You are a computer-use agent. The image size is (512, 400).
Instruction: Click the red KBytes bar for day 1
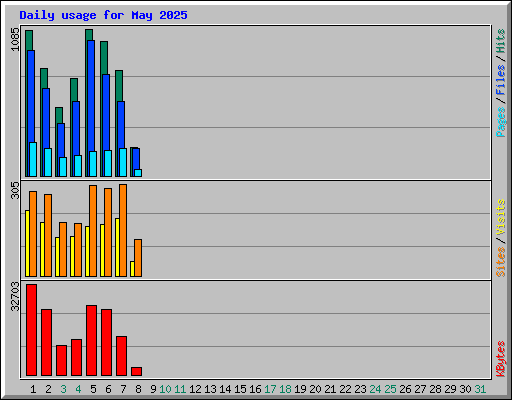pyautogui.click(x=31, y=330)
